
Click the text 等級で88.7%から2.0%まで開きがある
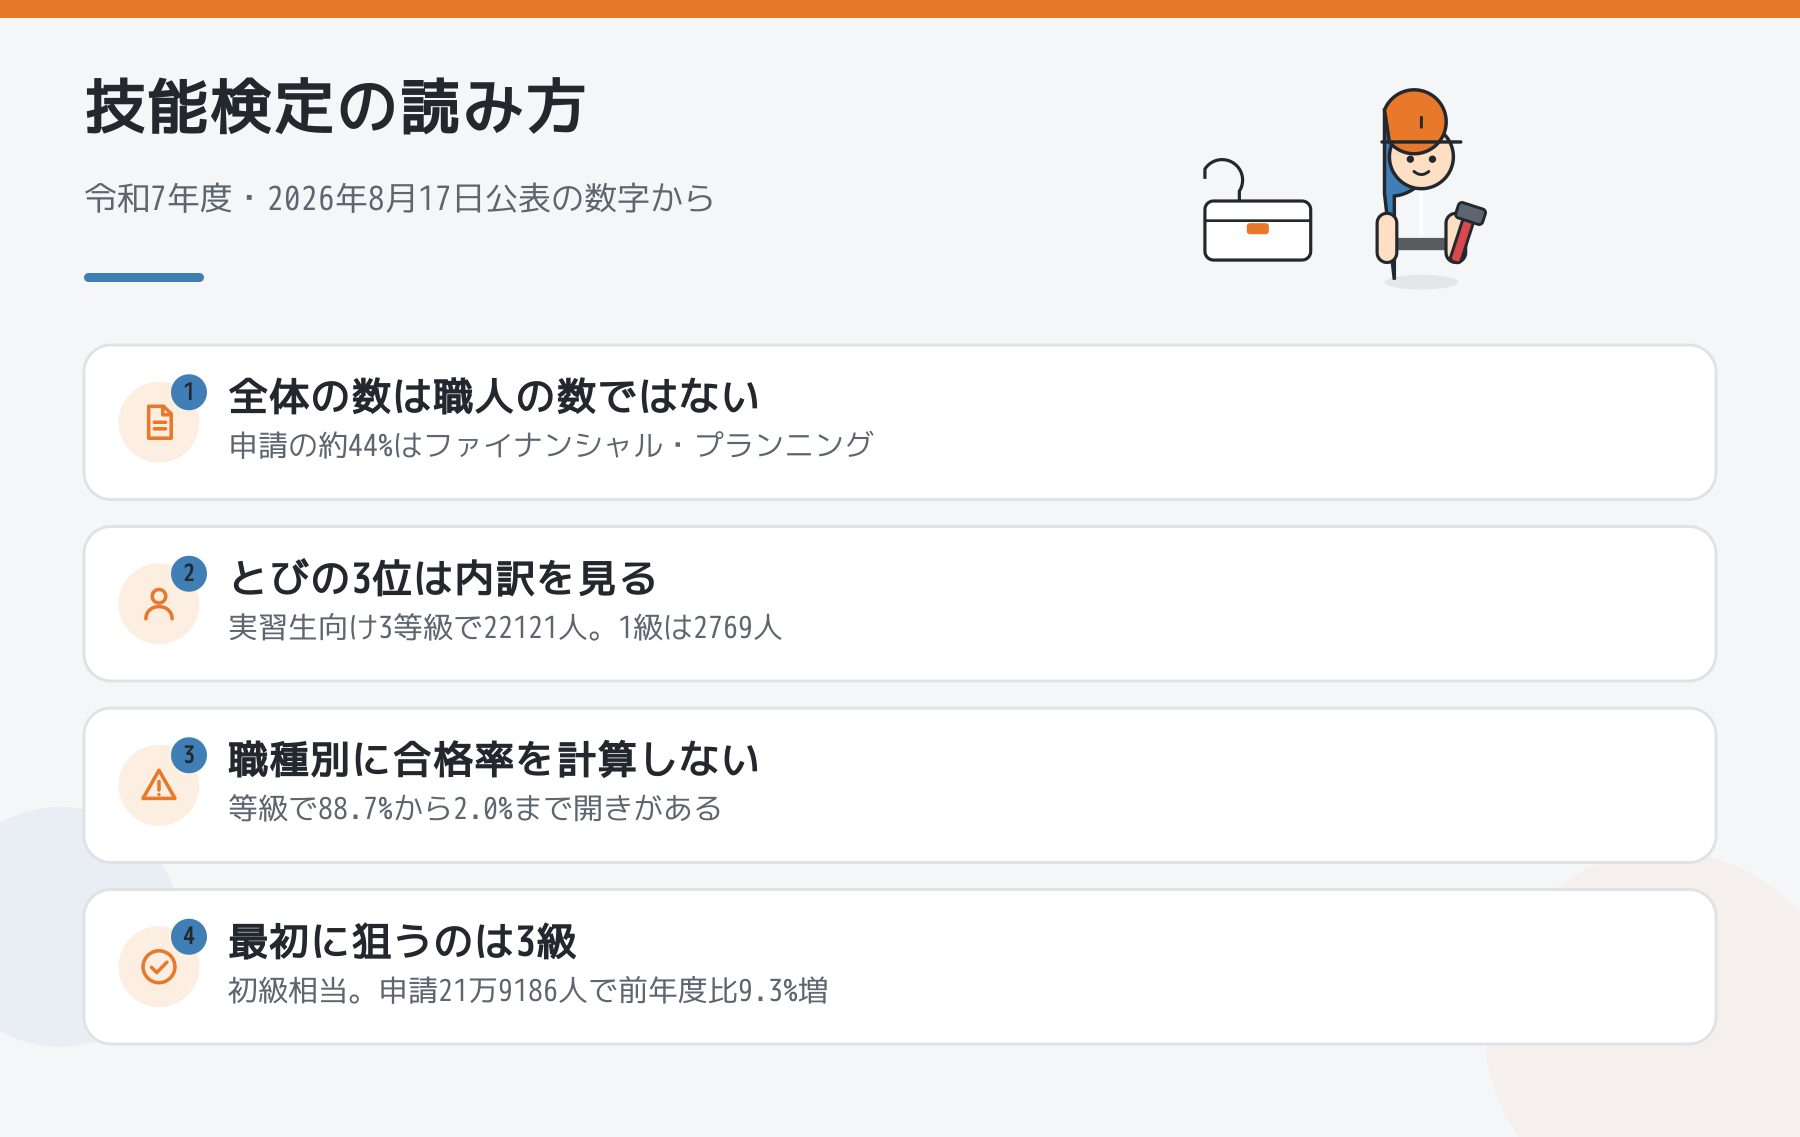coord(475,808)
